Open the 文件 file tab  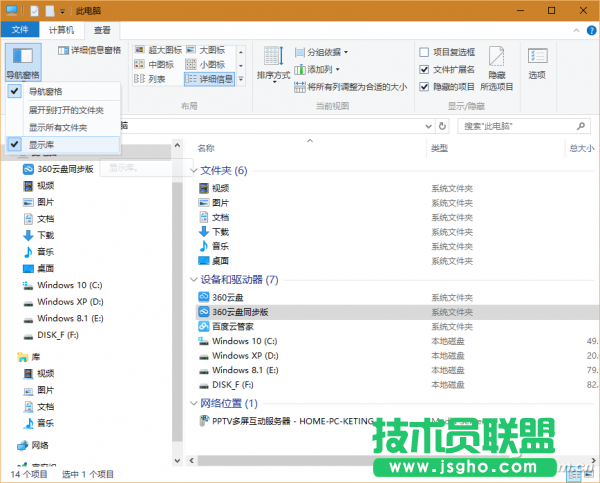(20, 30)
